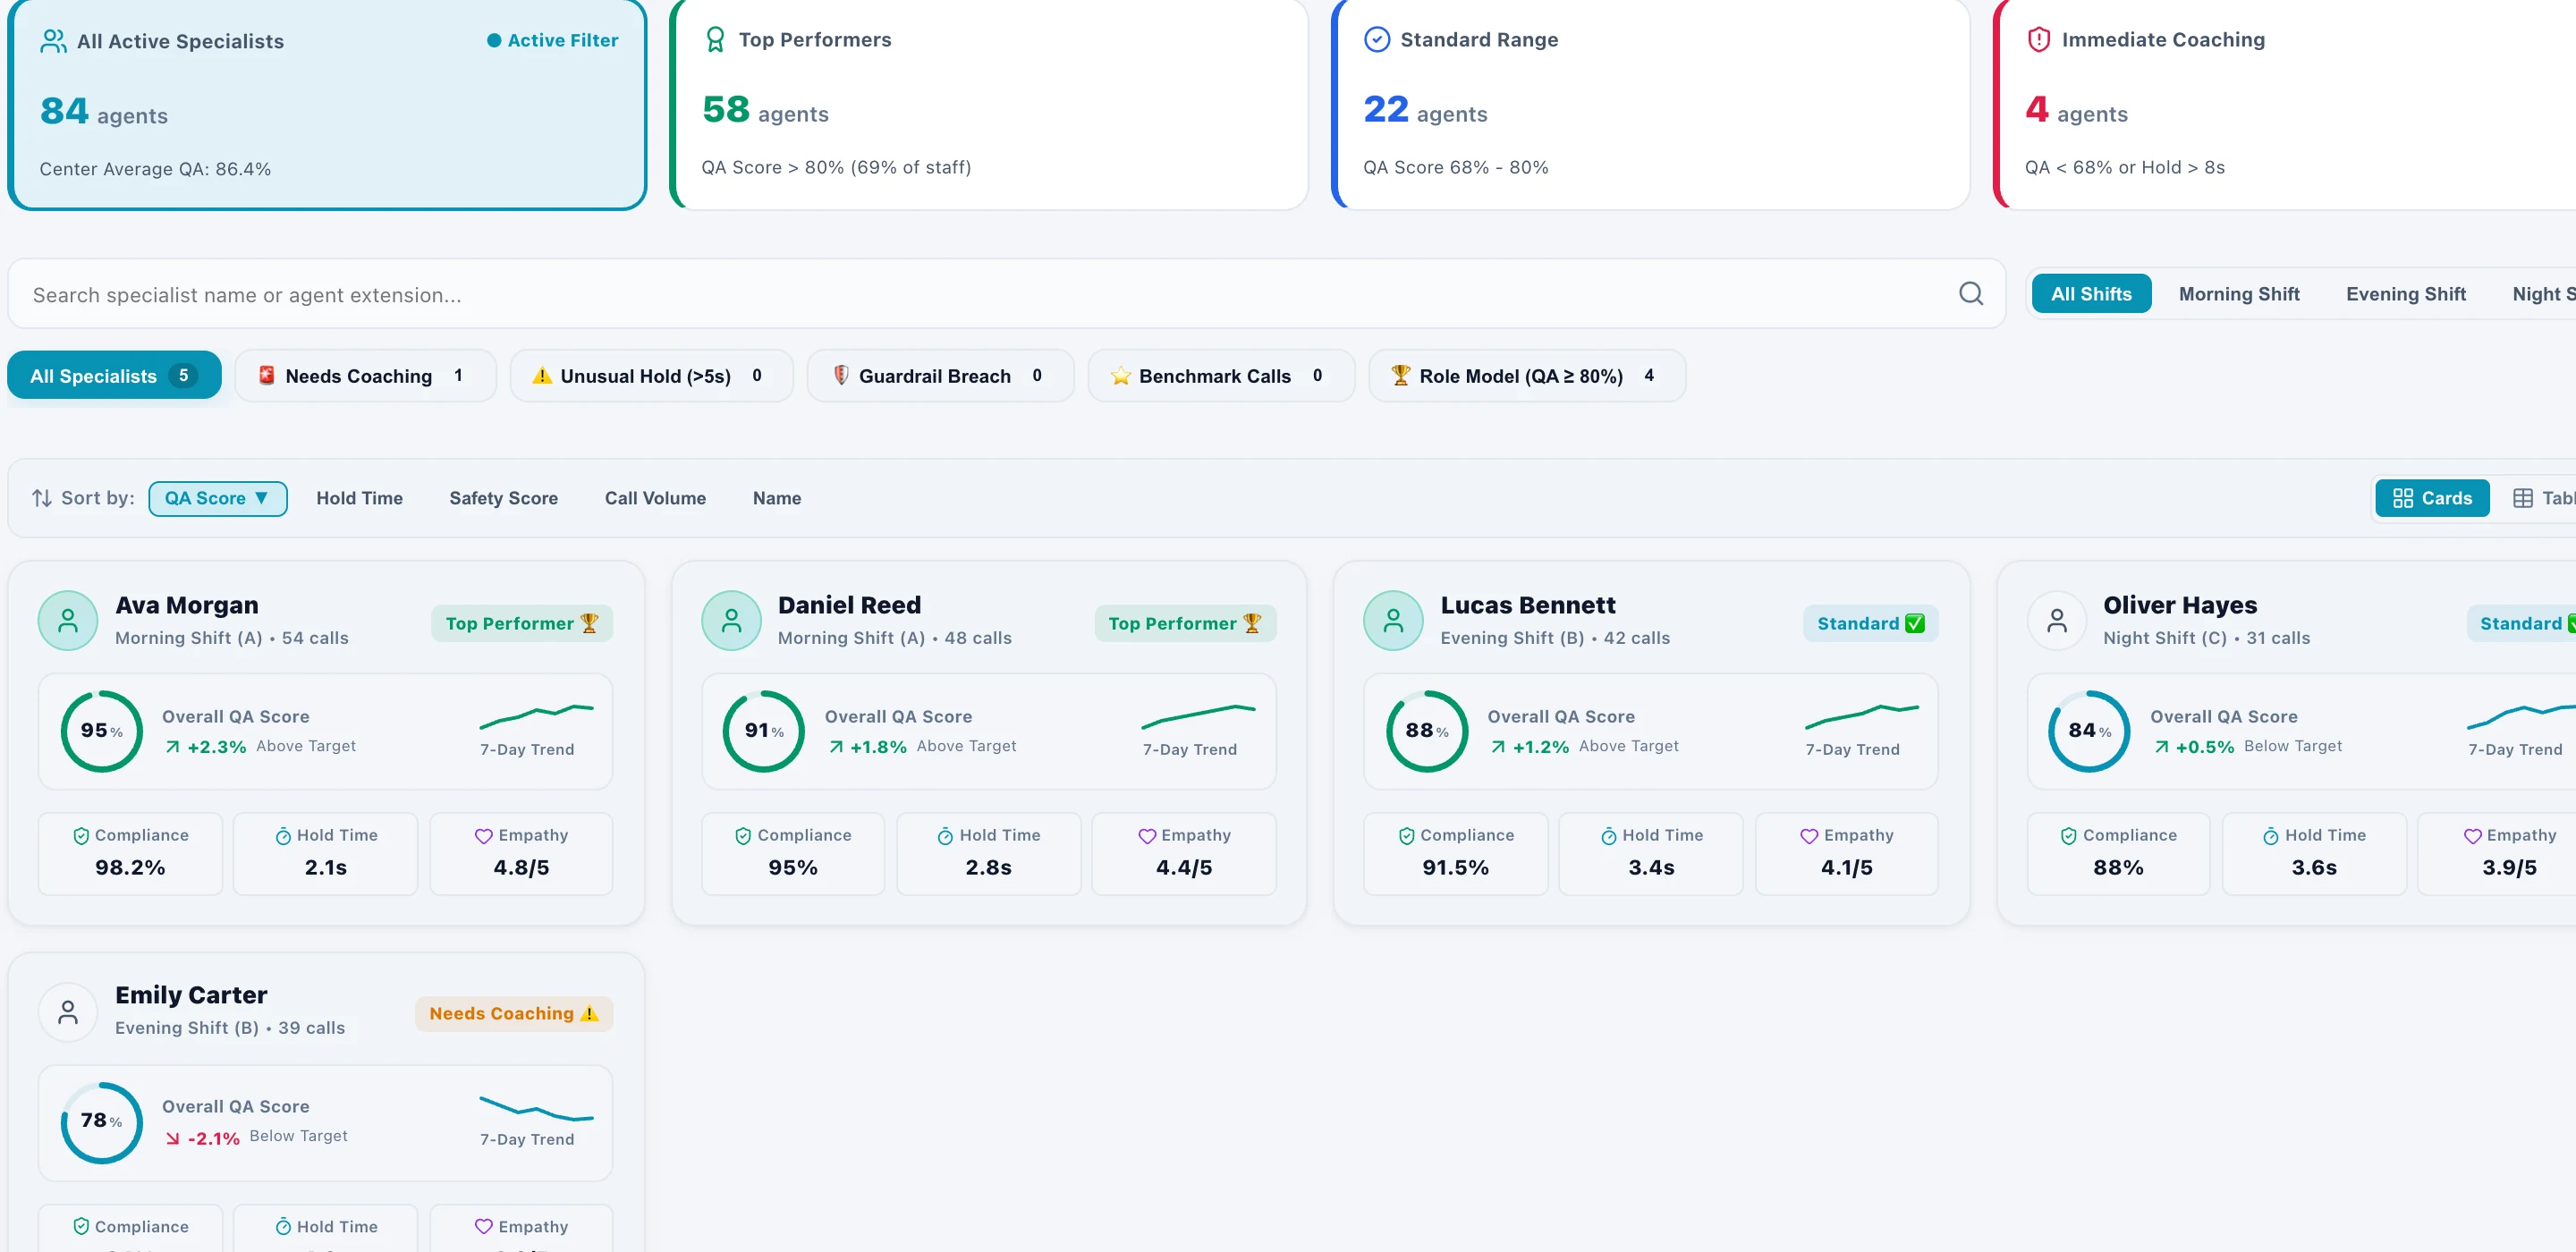2576x1252 pixels.
Task: Click Oliver Hayes's avatar icon
Action: [2056, 621]
